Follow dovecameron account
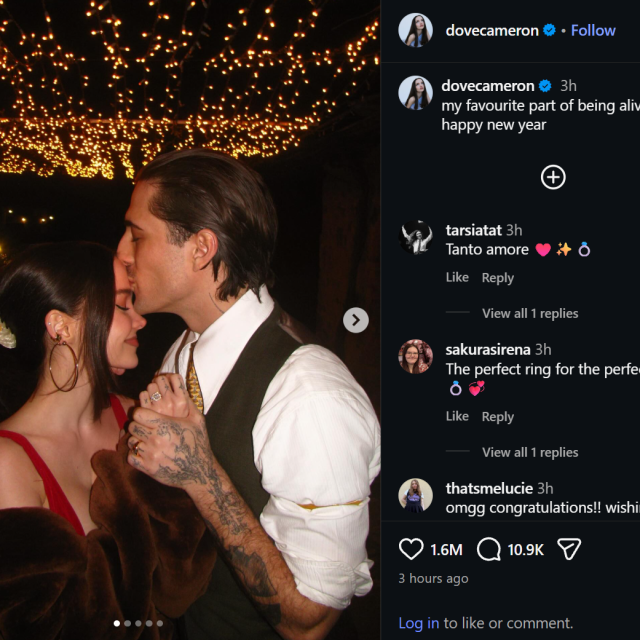 pos(593,31)
